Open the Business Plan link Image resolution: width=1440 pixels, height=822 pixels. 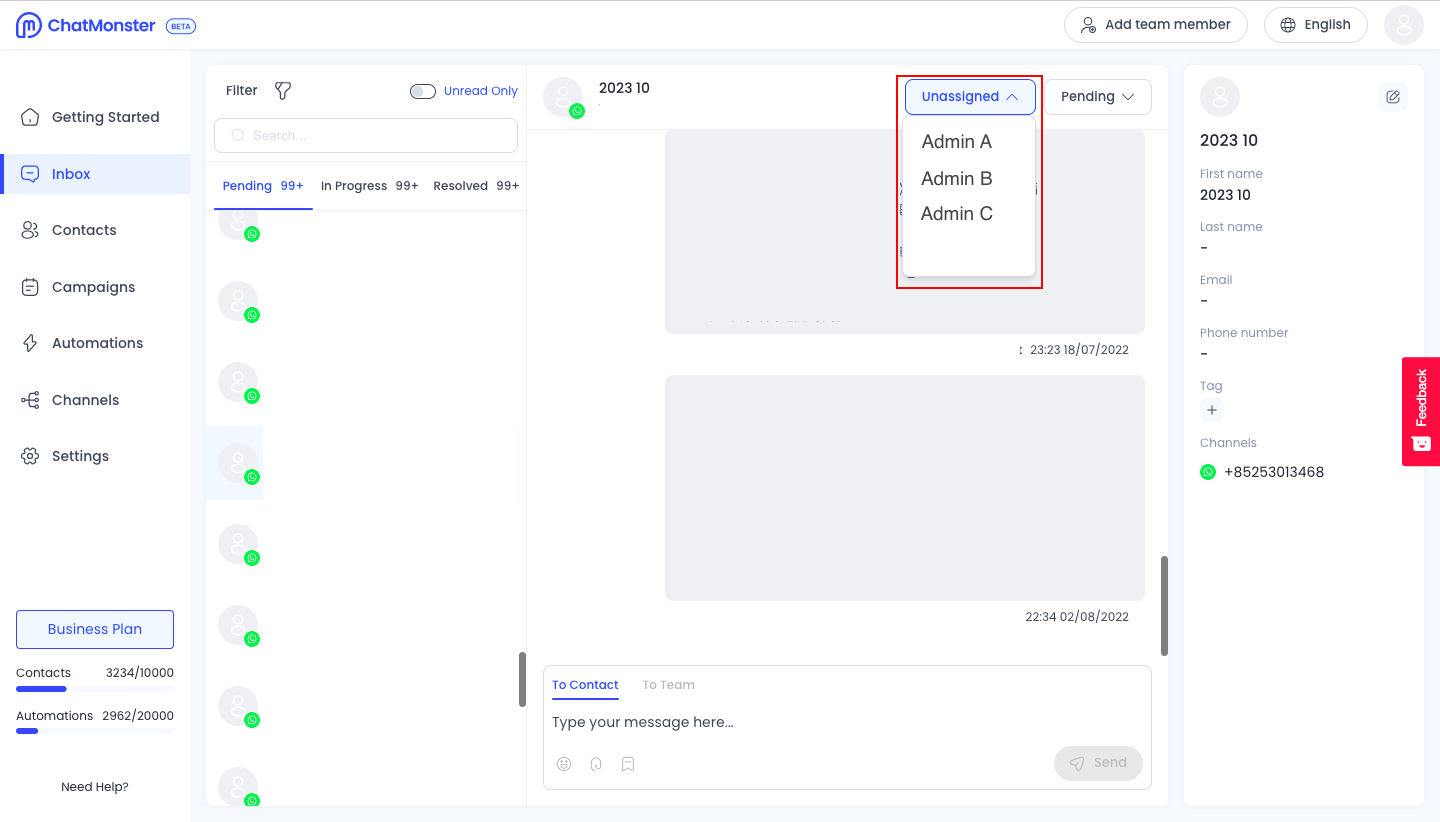(x=94, y=629)
